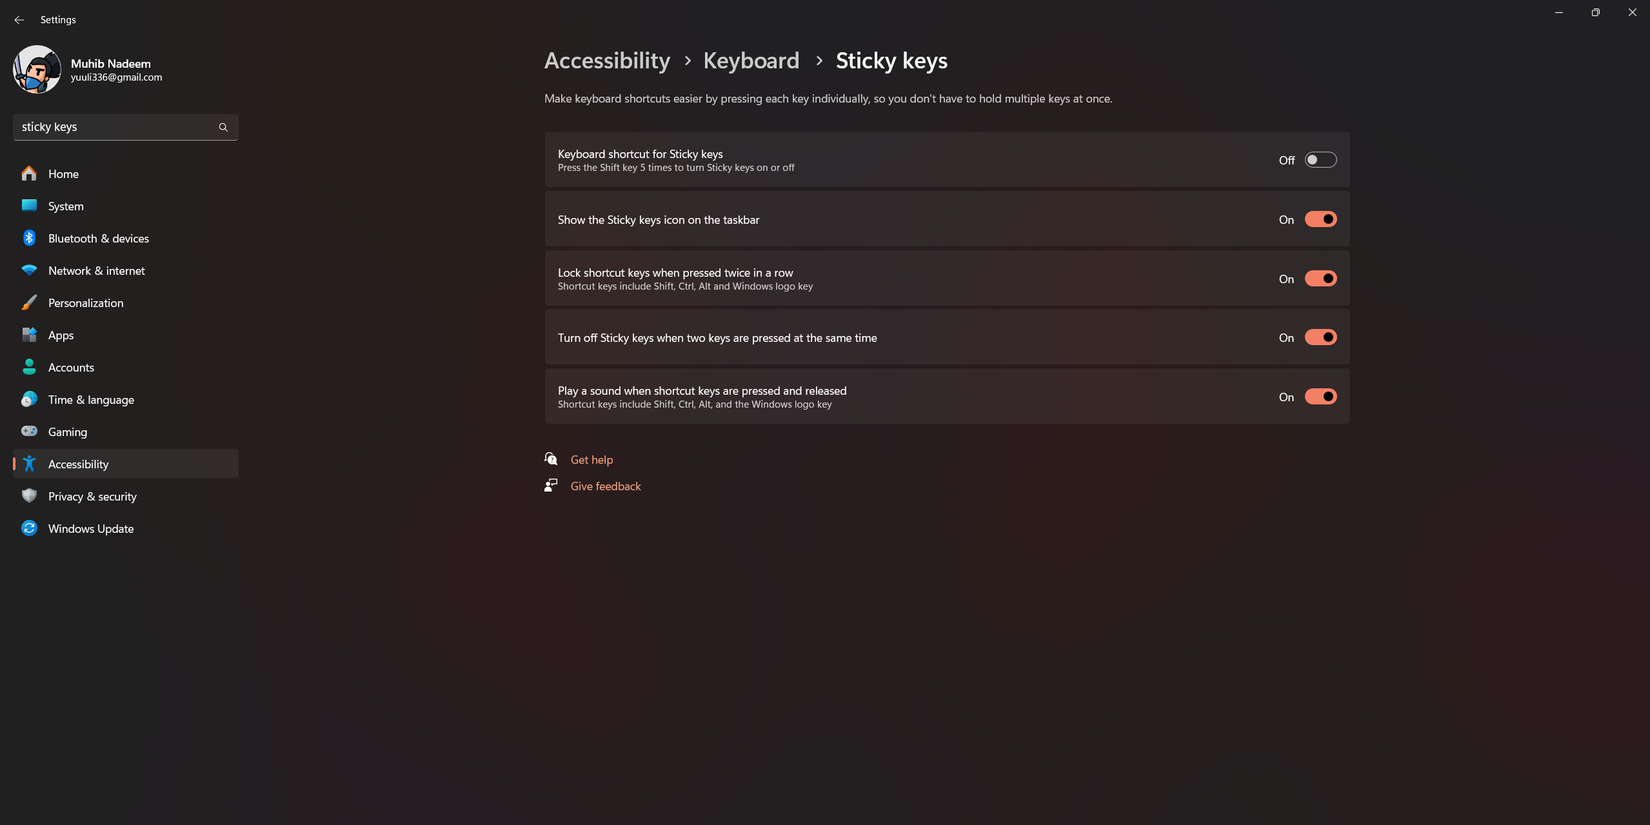Select the Network & internet icon

(x=29, y=270)
